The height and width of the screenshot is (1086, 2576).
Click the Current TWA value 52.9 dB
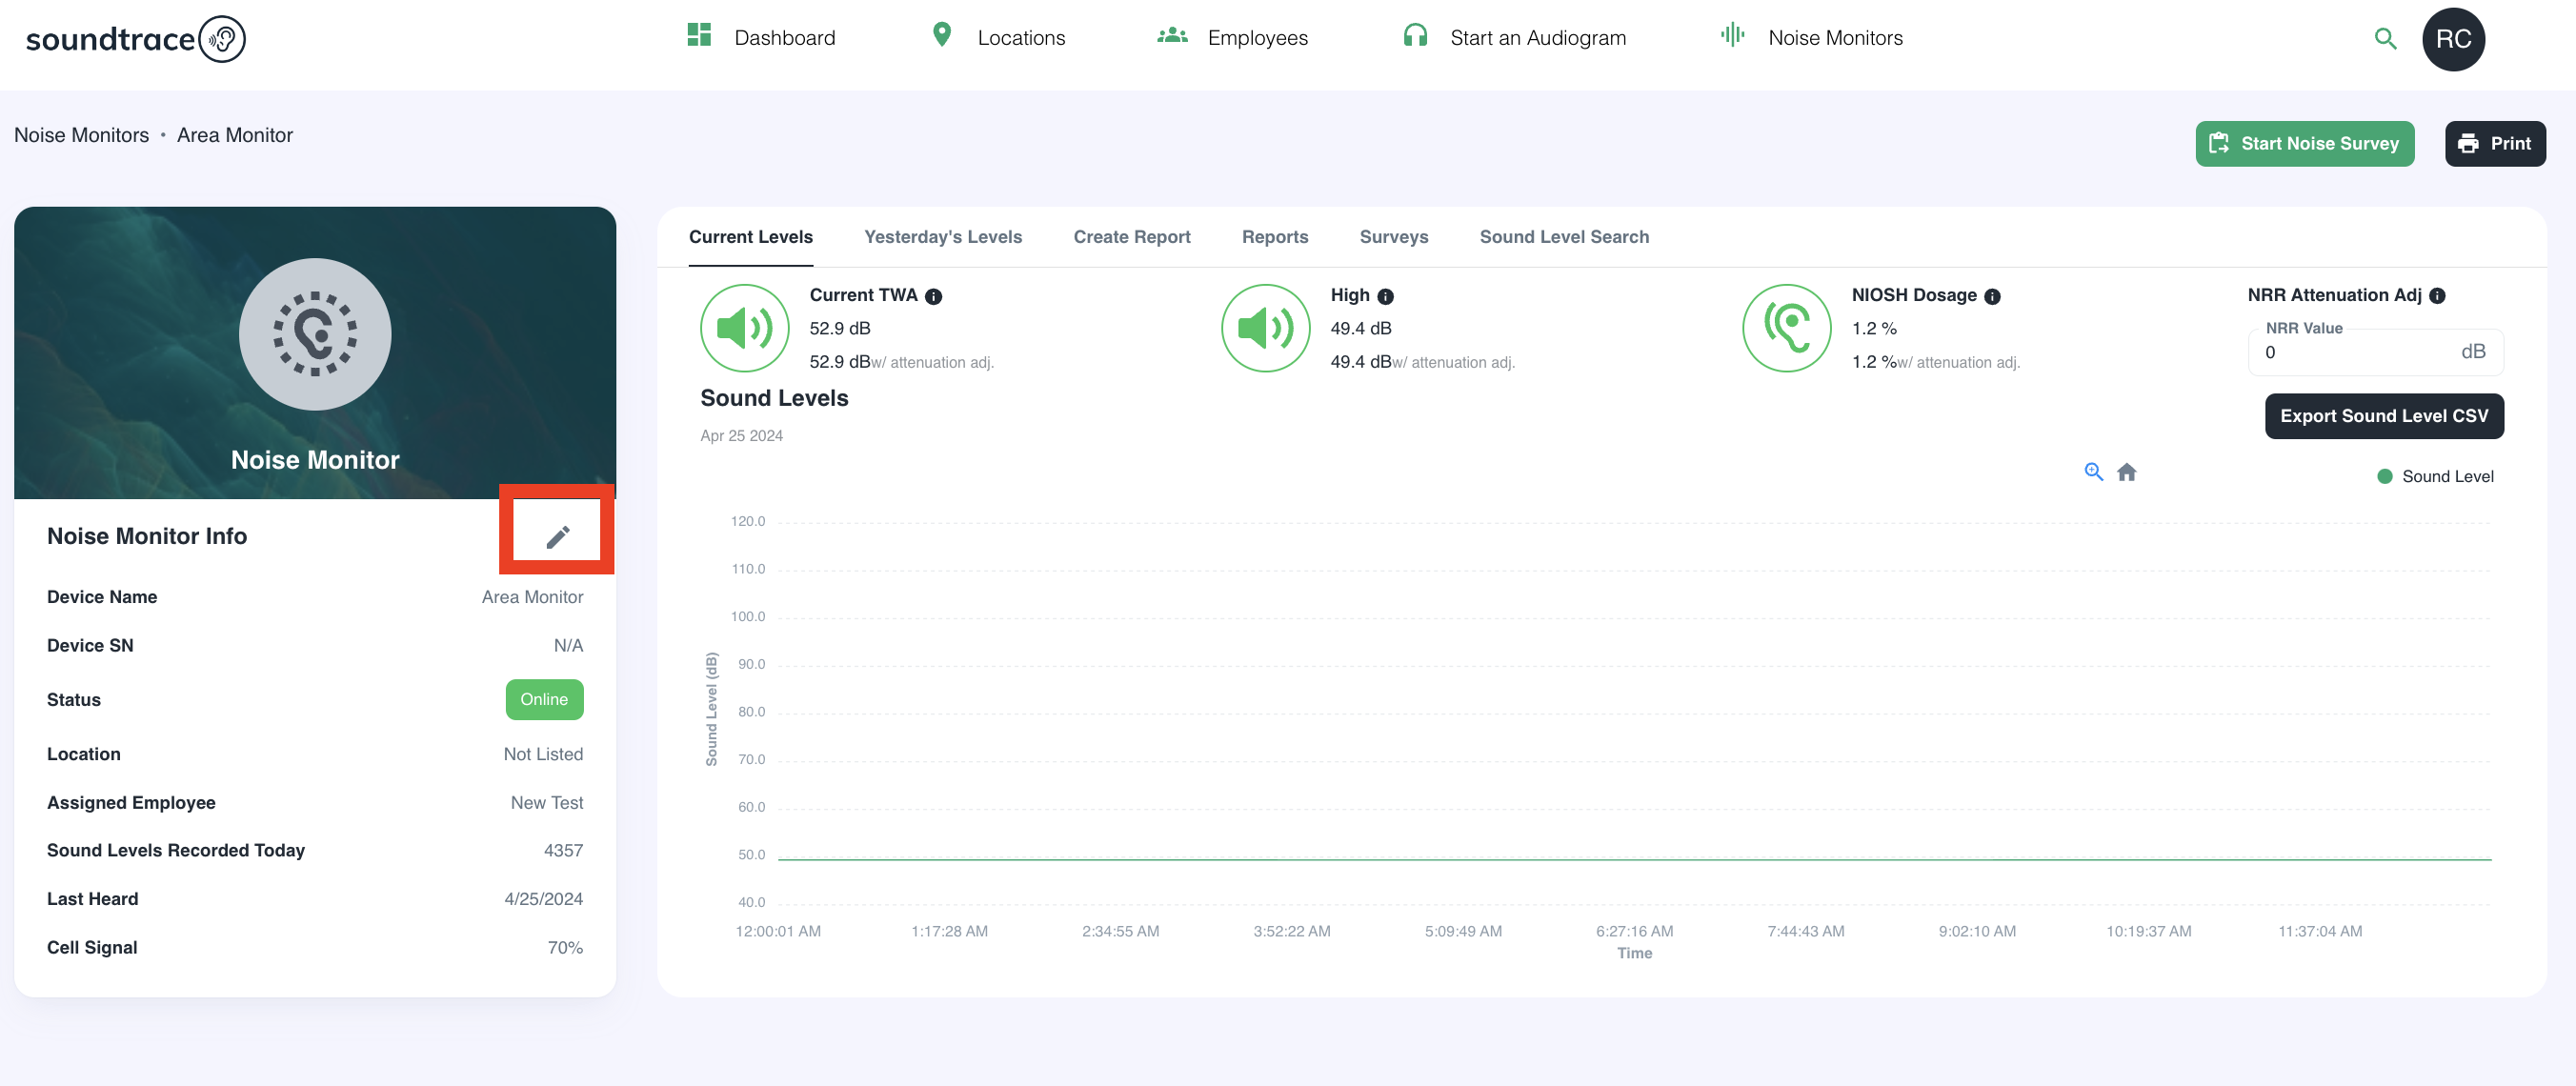click(x=840, y=328)
